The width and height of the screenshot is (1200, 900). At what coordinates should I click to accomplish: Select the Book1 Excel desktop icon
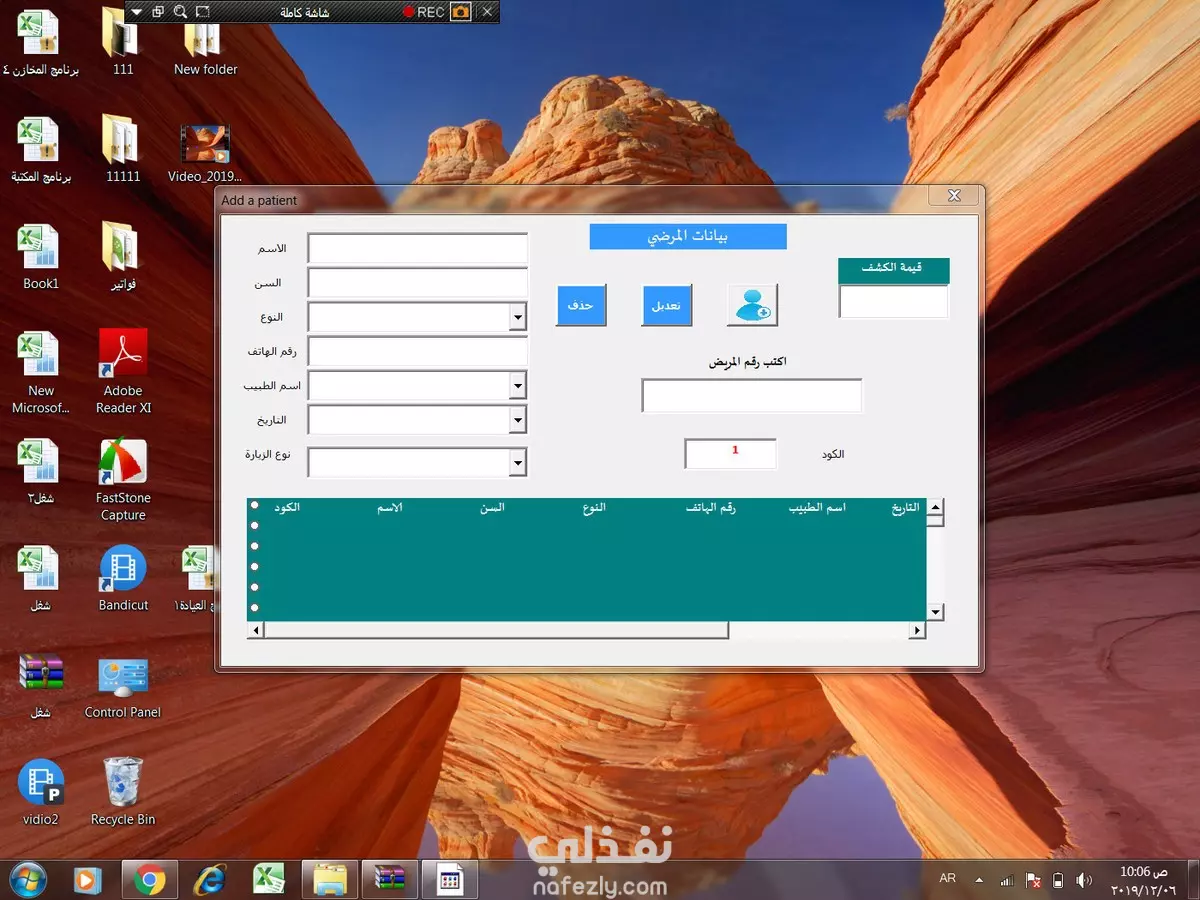point(40,257)
